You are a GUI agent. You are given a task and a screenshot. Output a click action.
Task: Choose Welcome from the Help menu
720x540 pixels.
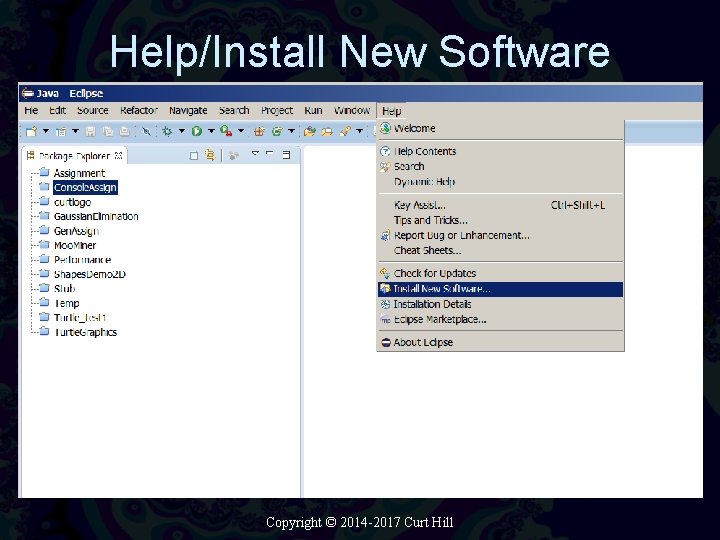point(500,129)
